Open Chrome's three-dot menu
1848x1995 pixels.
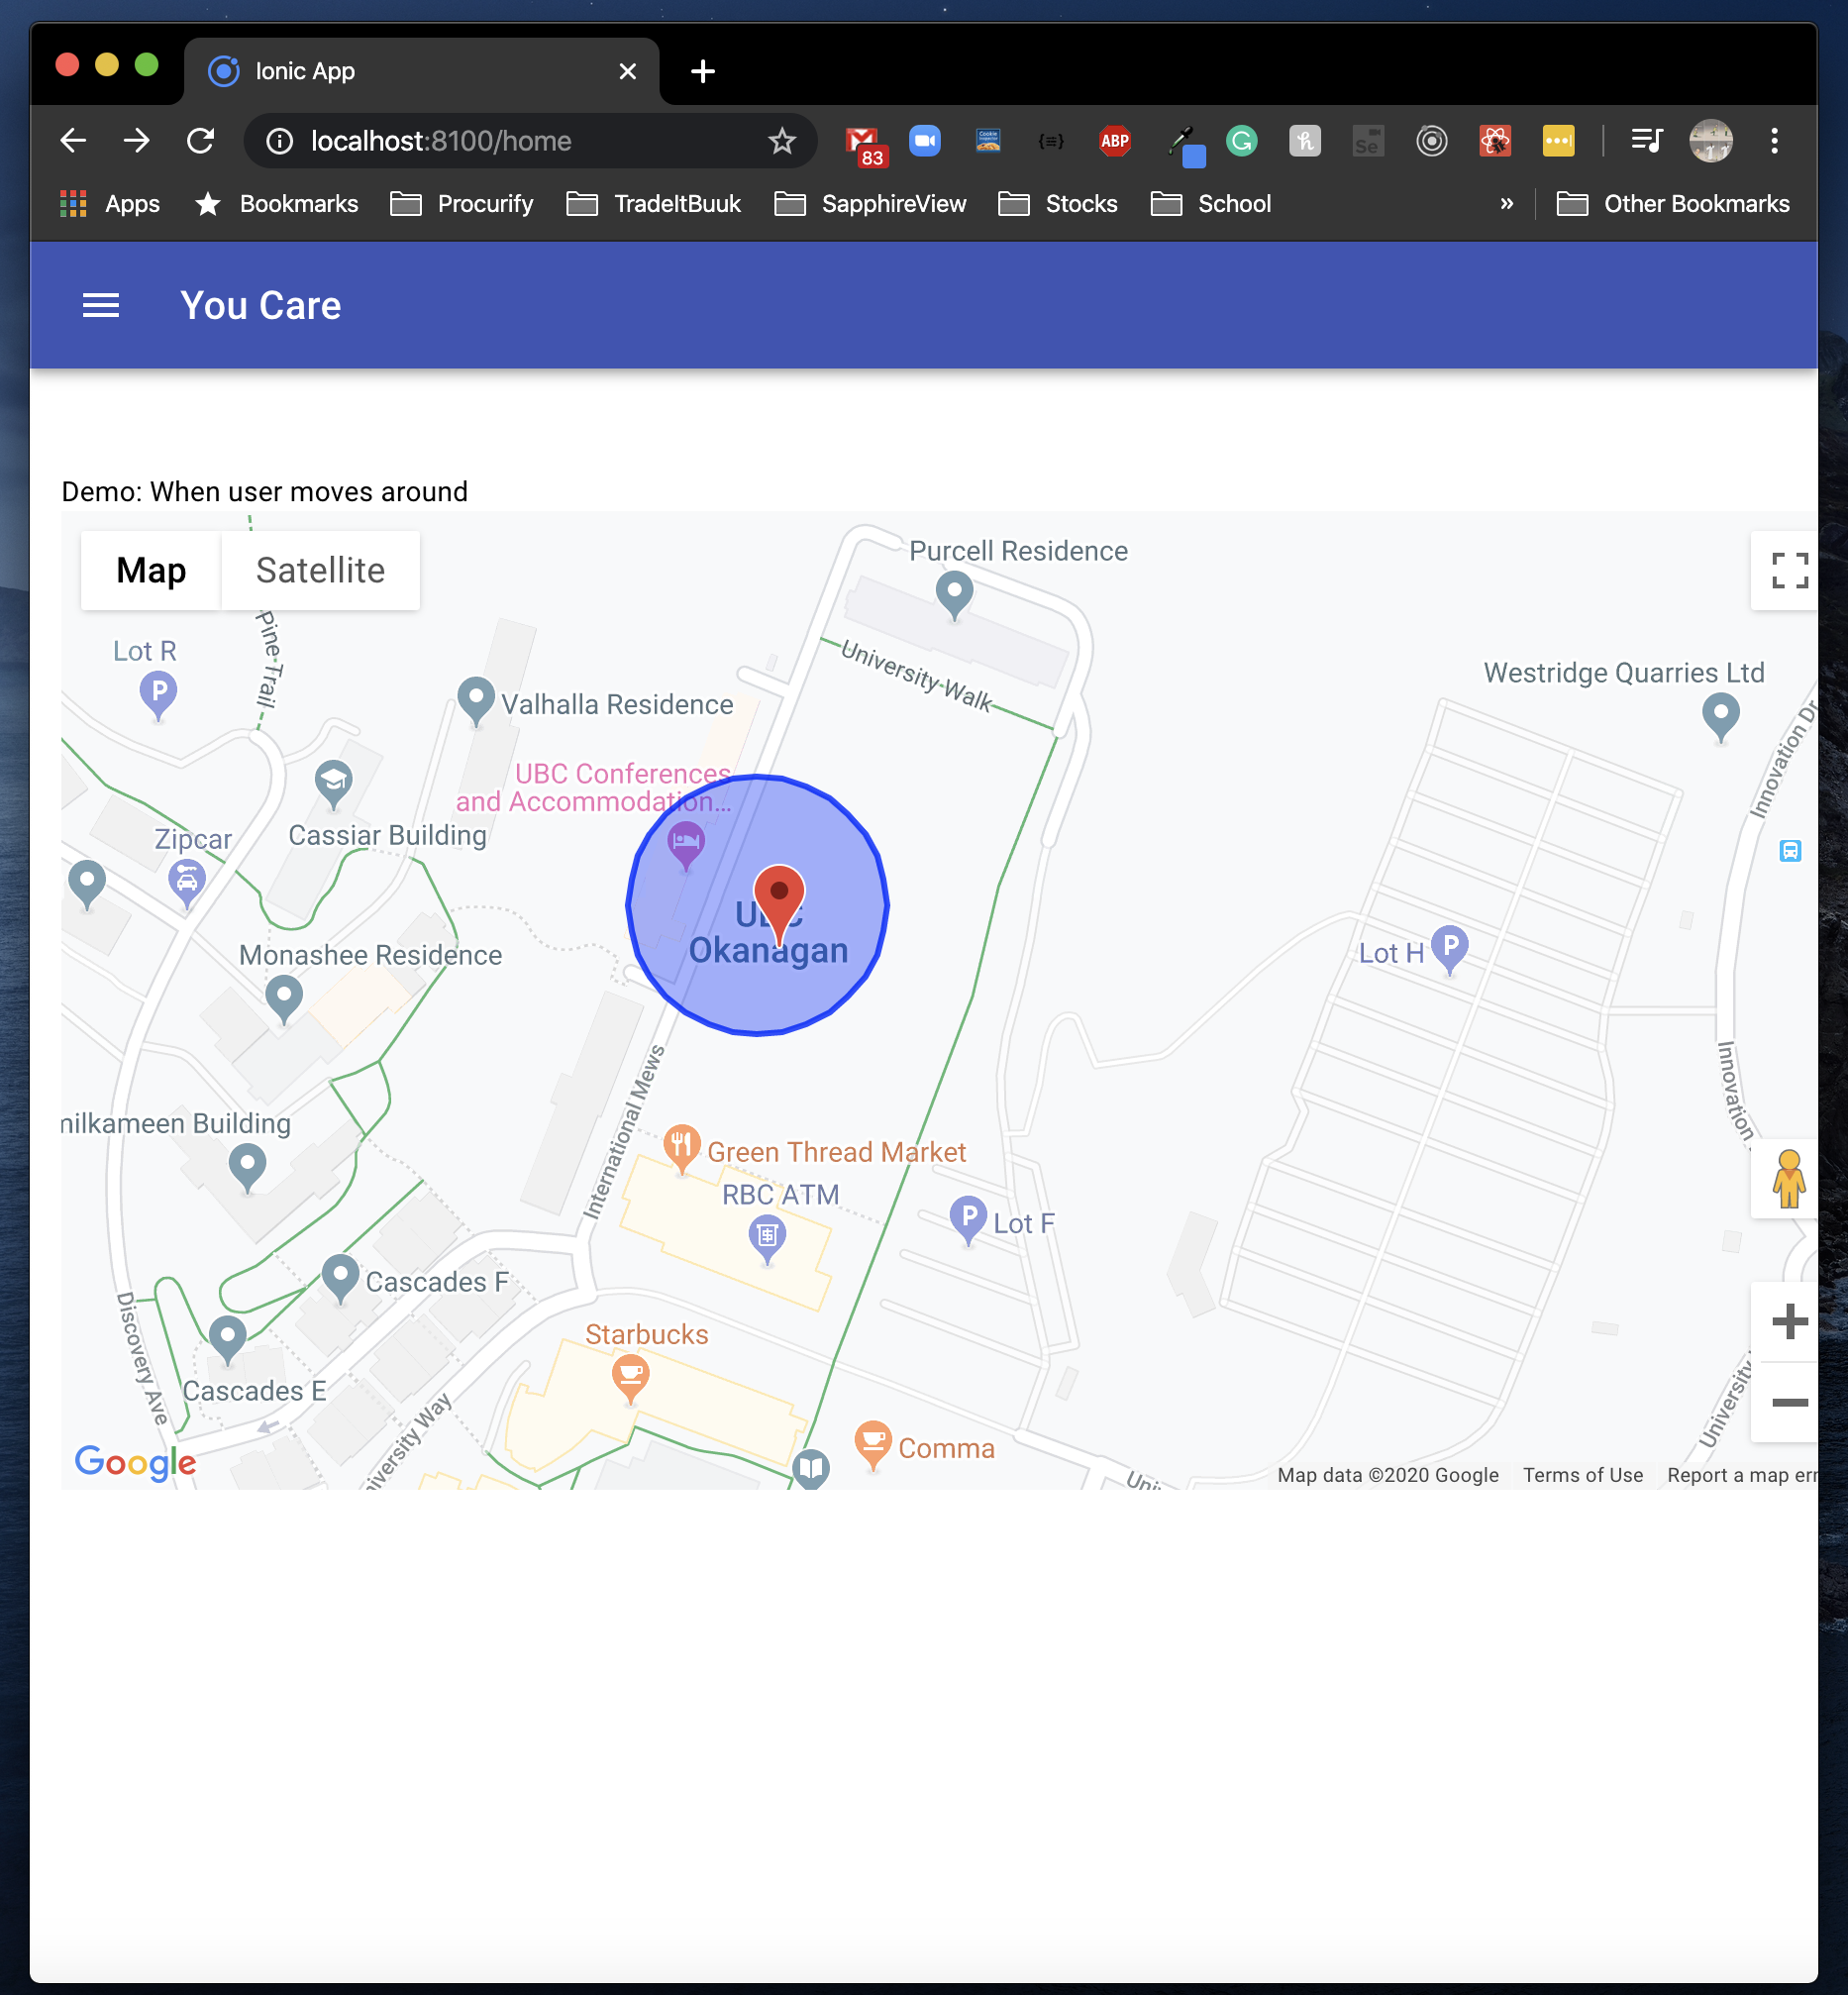[x=1775, y=141]
